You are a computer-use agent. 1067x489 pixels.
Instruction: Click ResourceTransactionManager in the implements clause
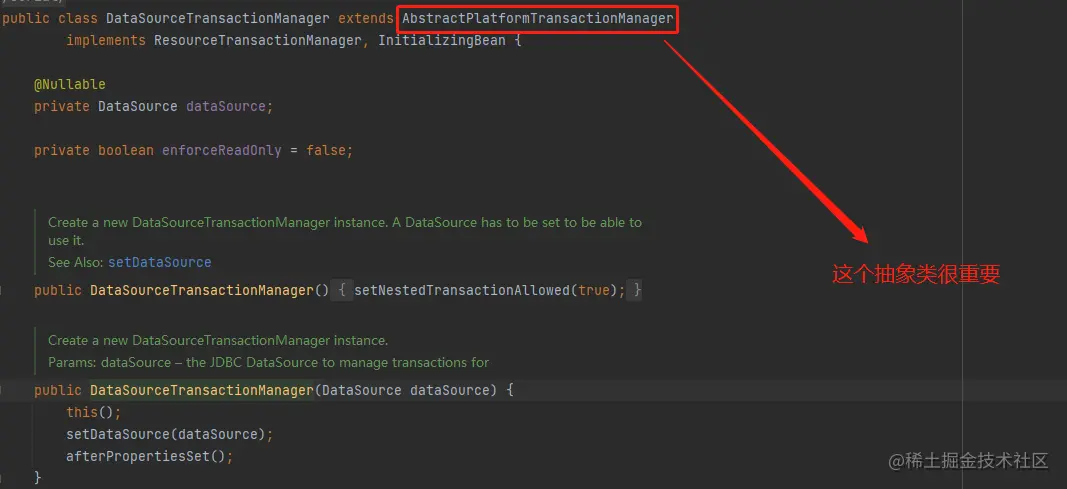(x=257, y=40)
